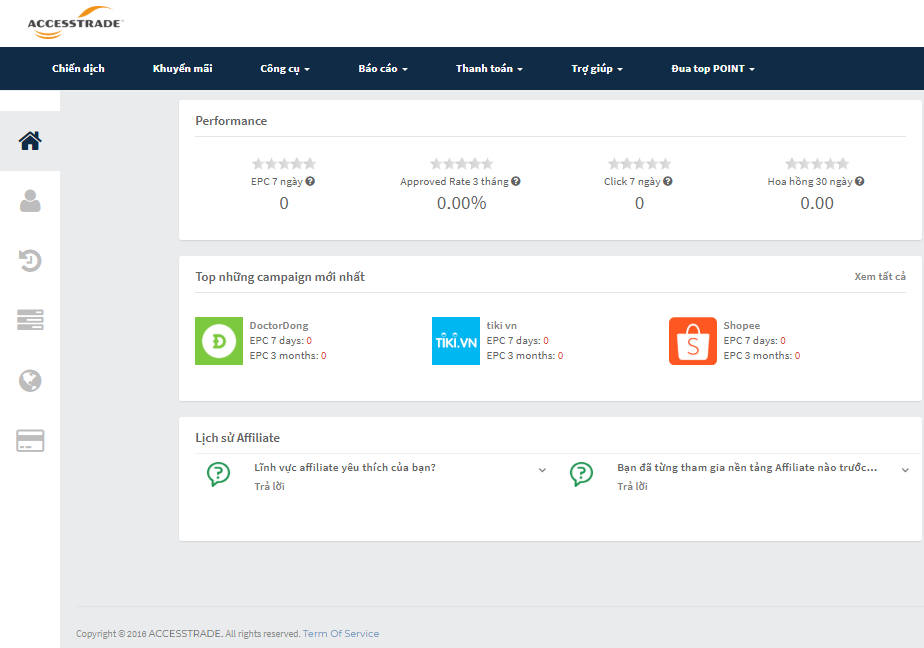Click the home icon in the sidebar

coord(30,141)
